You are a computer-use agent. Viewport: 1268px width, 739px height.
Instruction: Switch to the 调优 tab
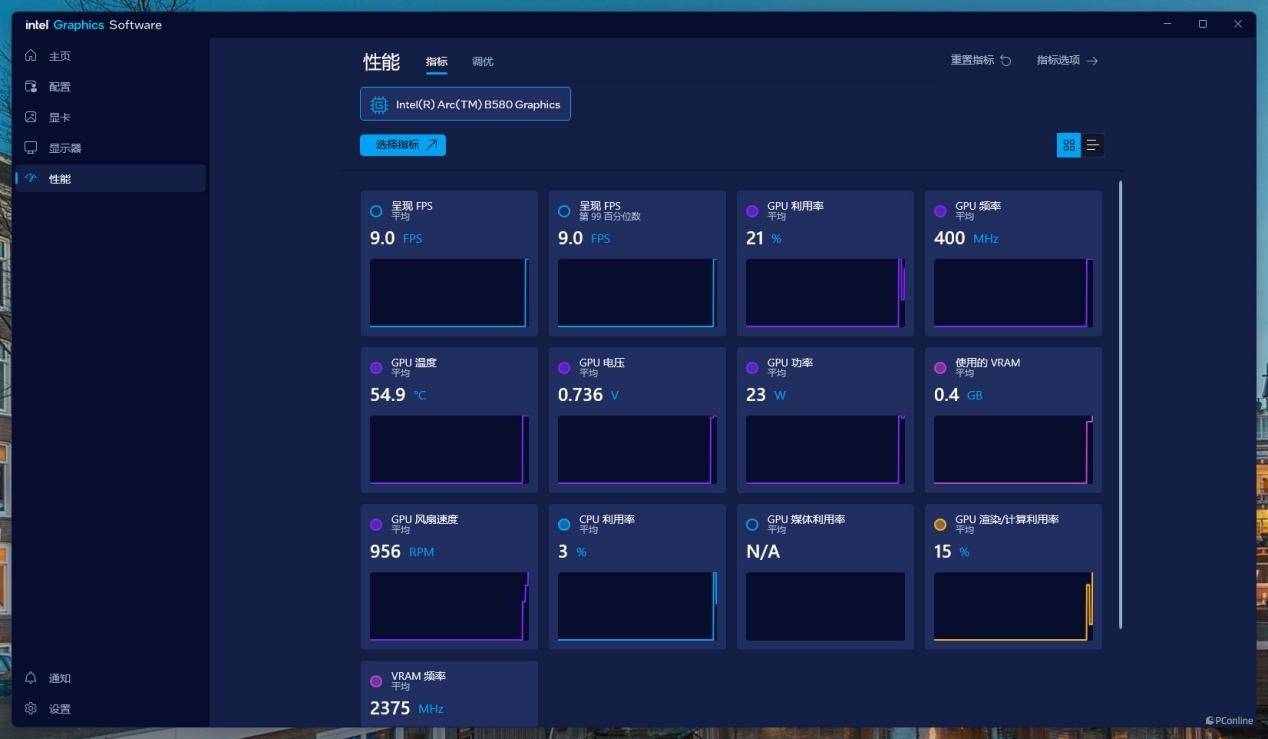[482, 62]
